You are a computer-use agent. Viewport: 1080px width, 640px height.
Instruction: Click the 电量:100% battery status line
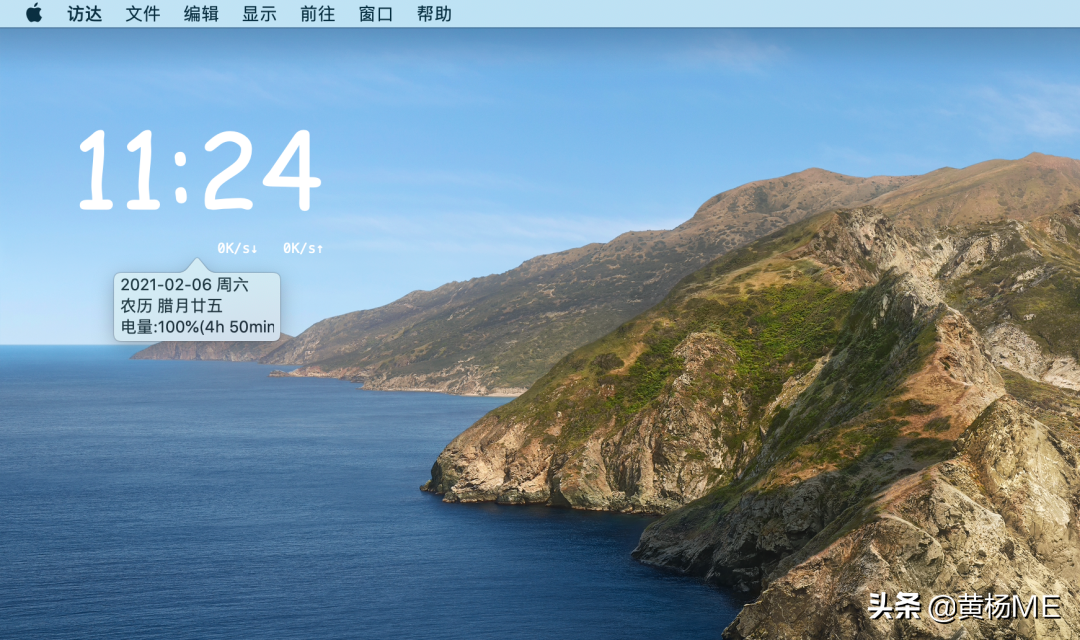[198, 327]
